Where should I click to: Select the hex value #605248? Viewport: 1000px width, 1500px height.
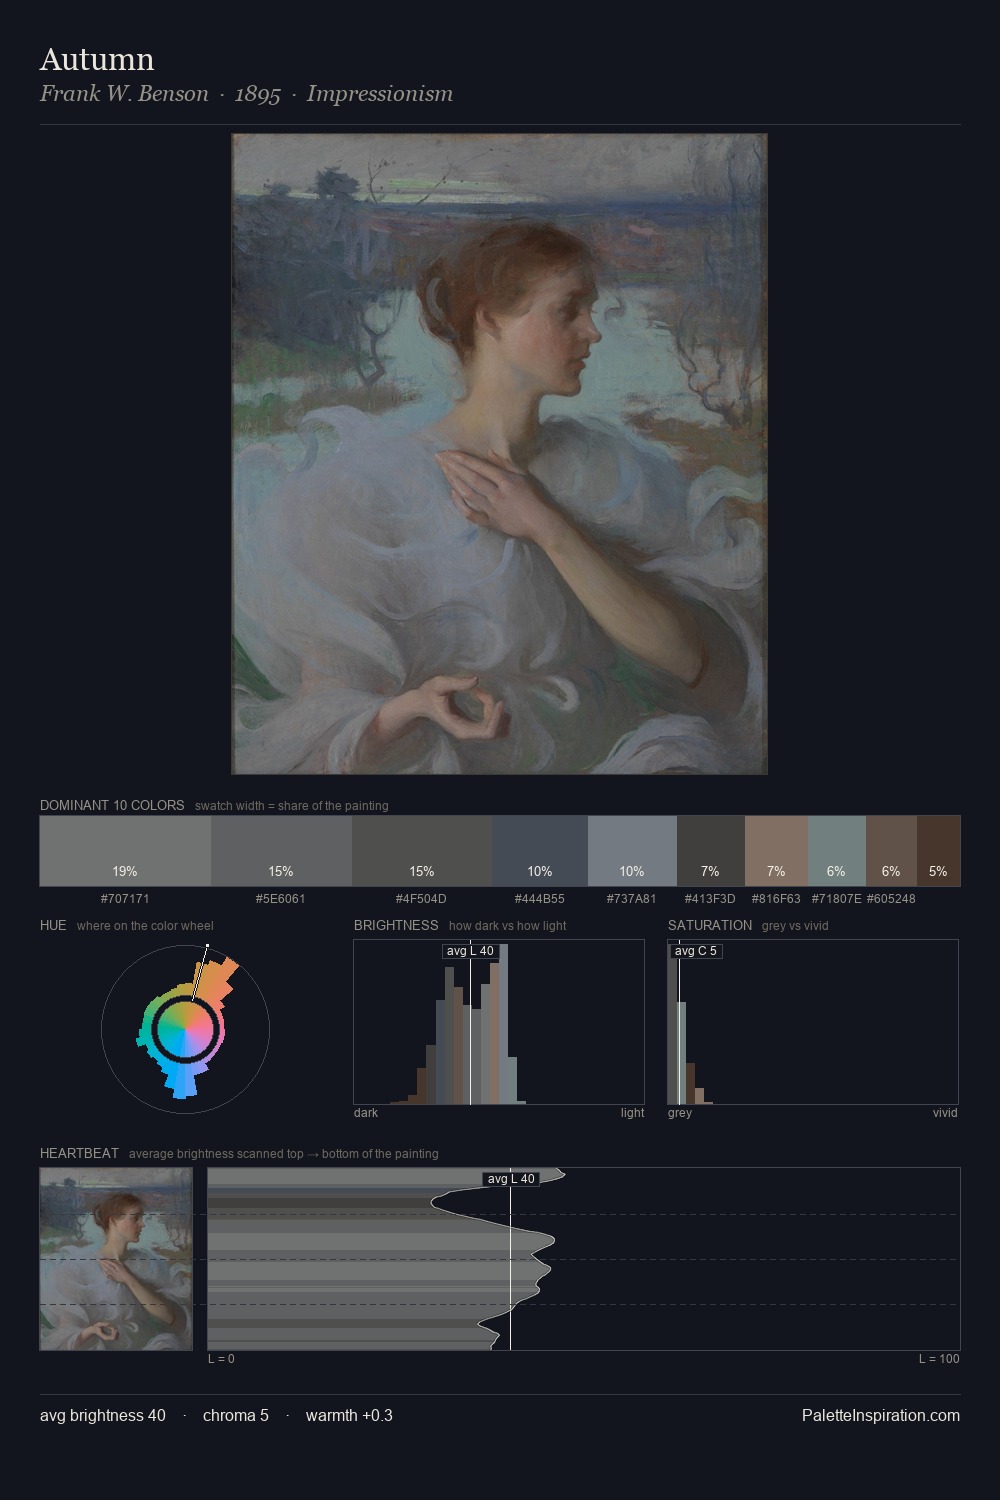click(891, 899)
